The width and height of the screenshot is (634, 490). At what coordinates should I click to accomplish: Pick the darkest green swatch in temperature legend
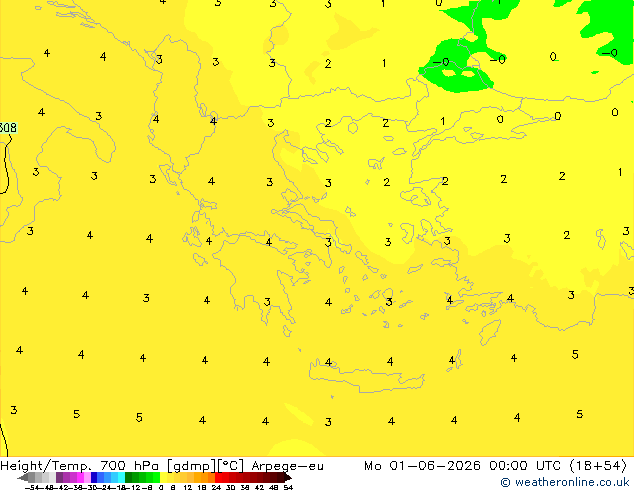(129, 477)
